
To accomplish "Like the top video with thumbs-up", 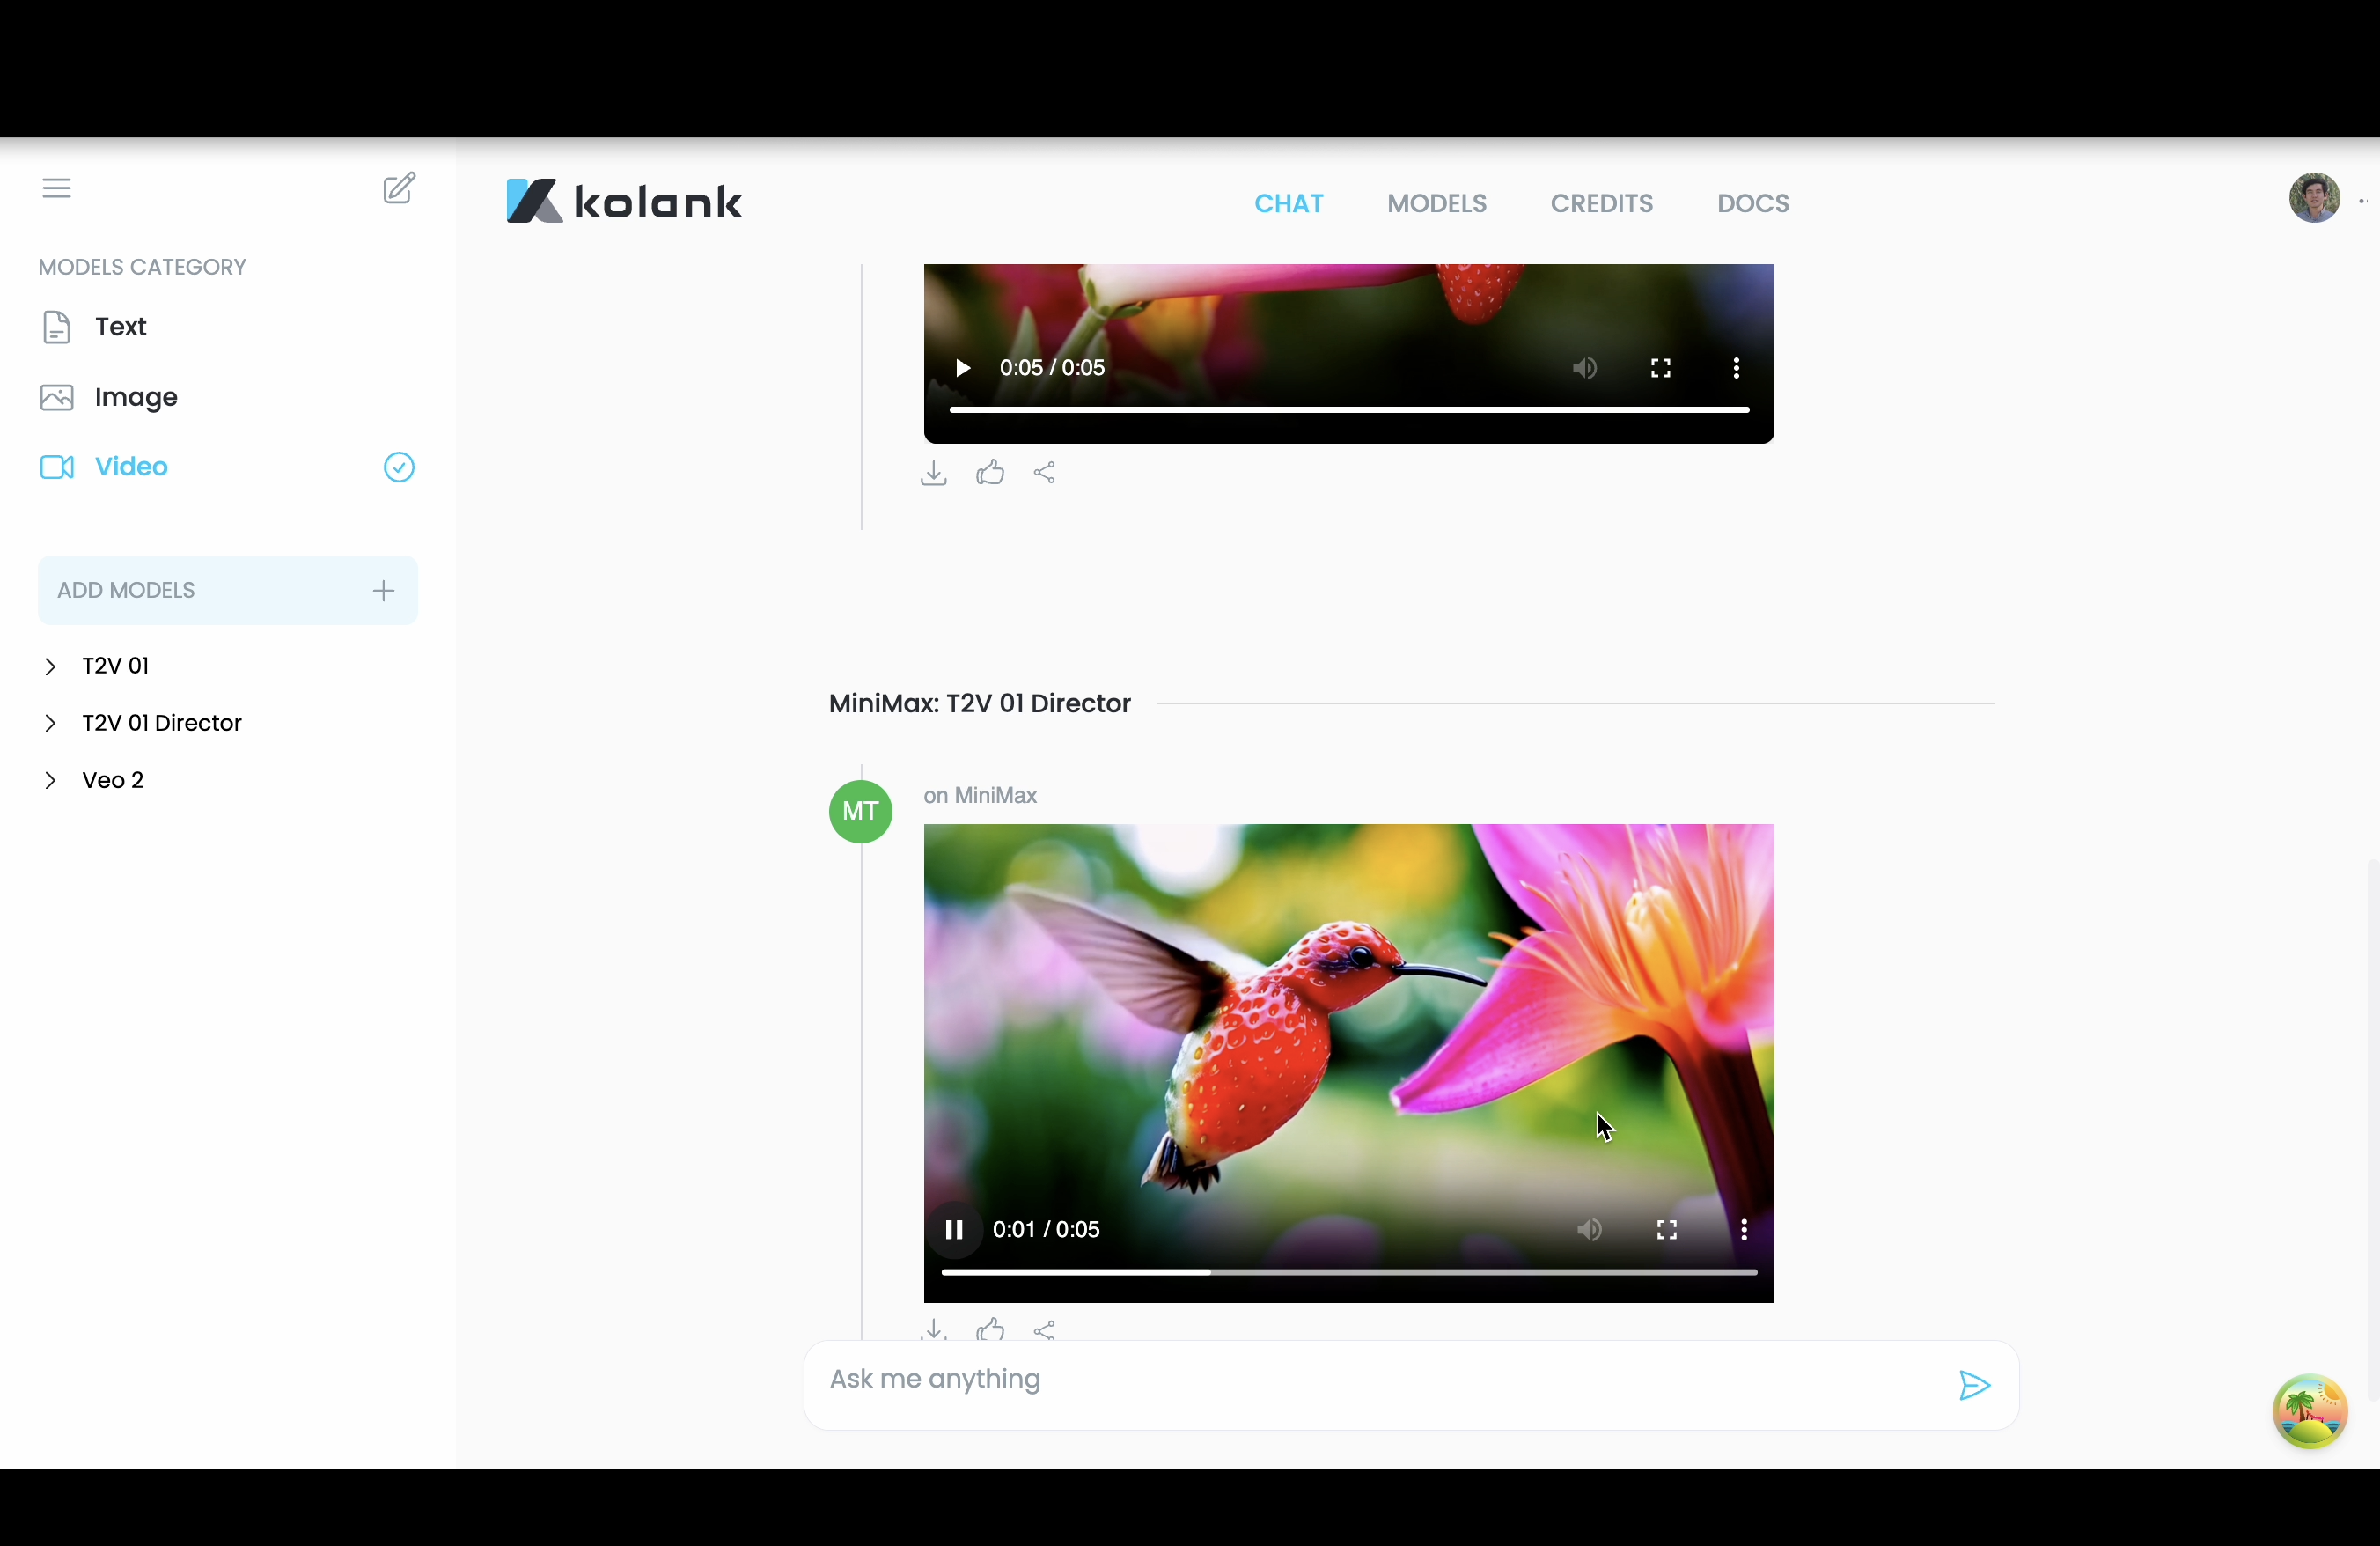I will [990, 473].
